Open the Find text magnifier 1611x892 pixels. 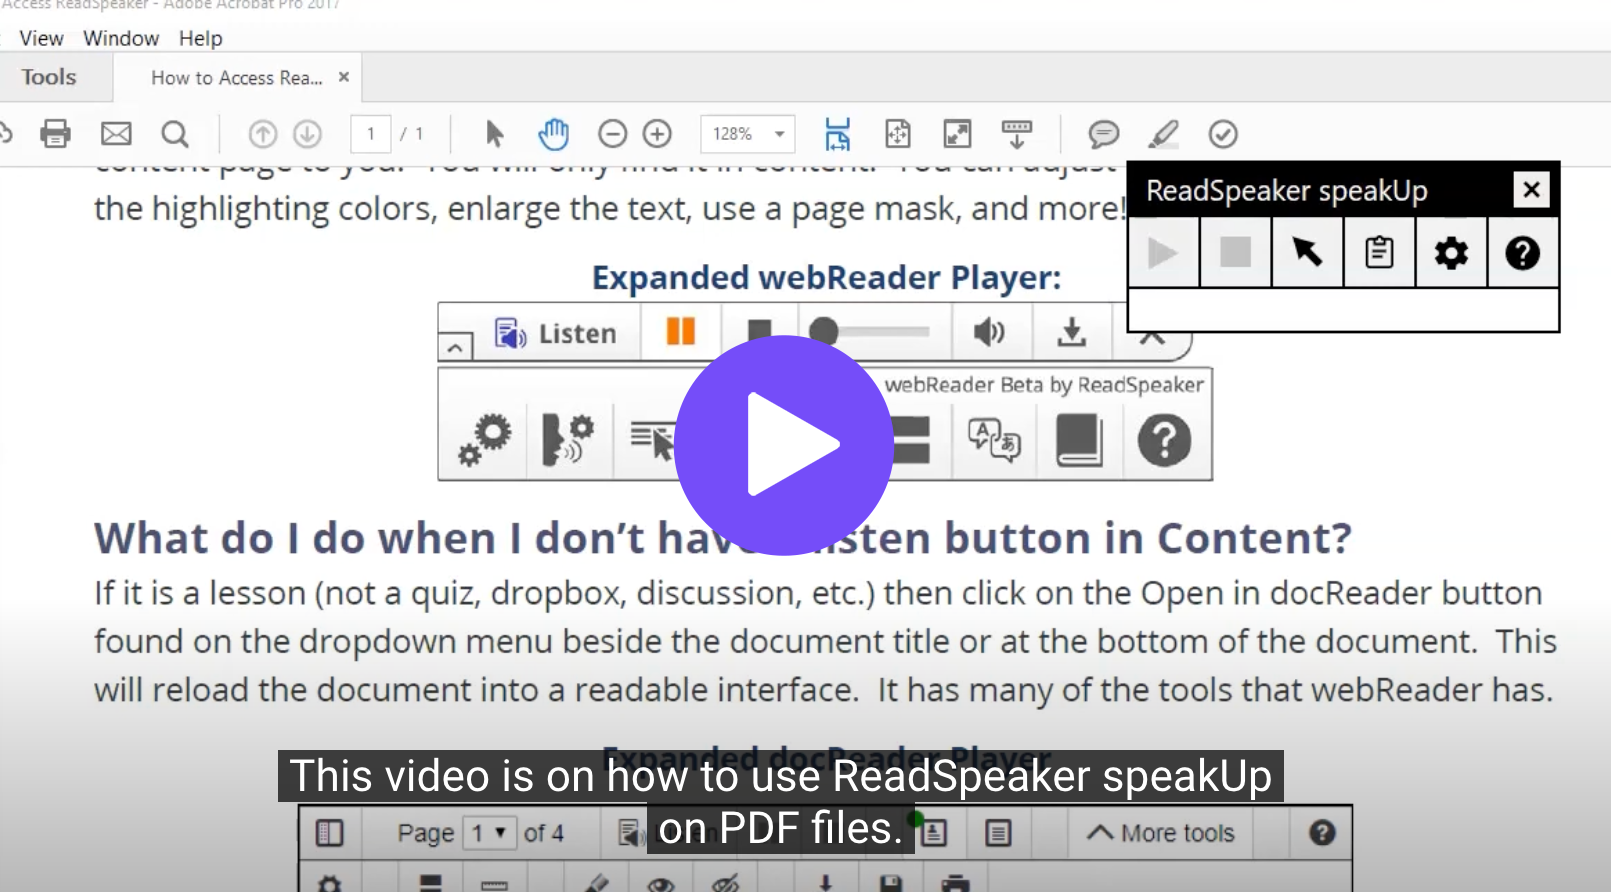pyautogui.click(x=175, y=133)
